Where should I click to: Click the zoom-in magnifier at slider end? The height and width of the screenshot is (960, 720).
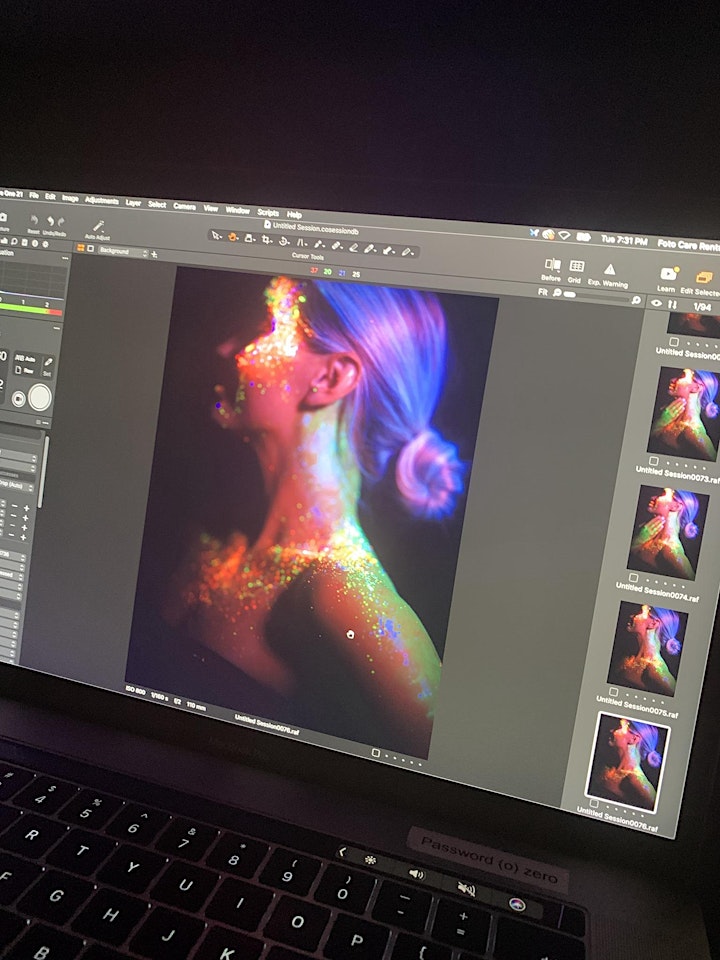click(x=636, y=300)
